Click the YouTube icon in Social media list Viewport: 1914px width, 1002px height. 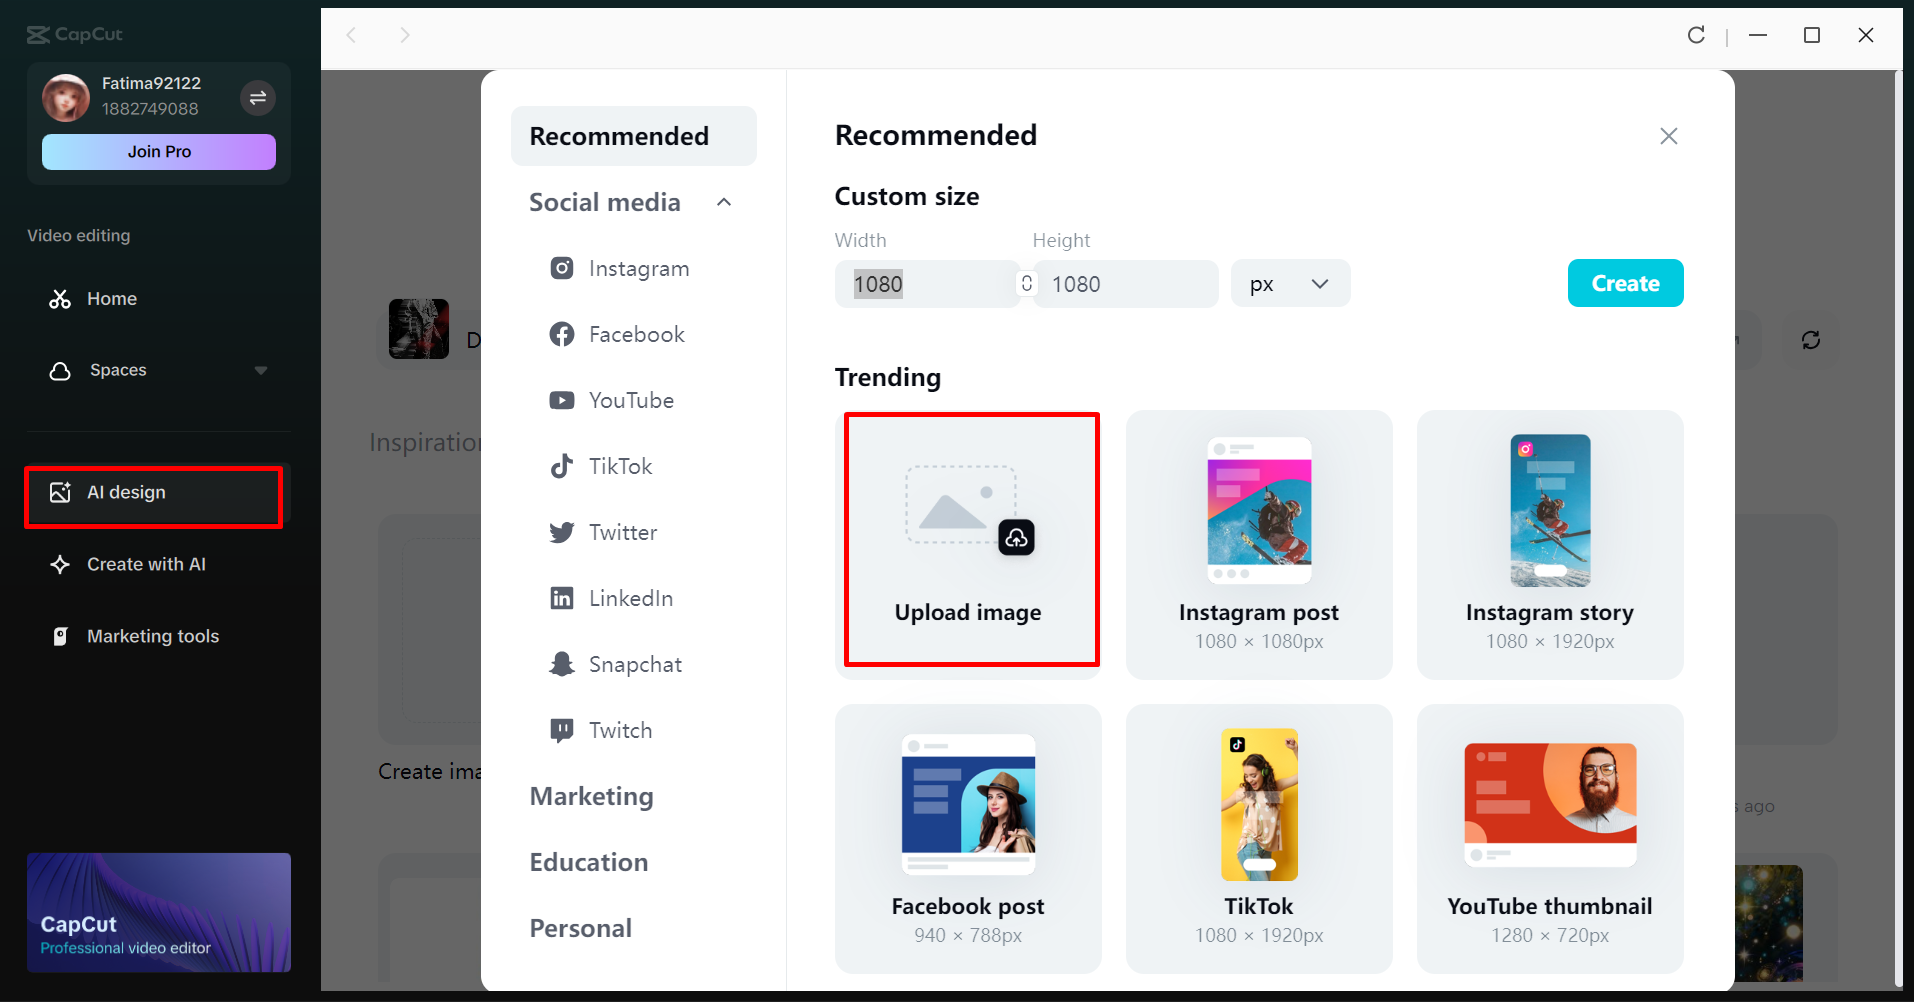coord(562,400)
